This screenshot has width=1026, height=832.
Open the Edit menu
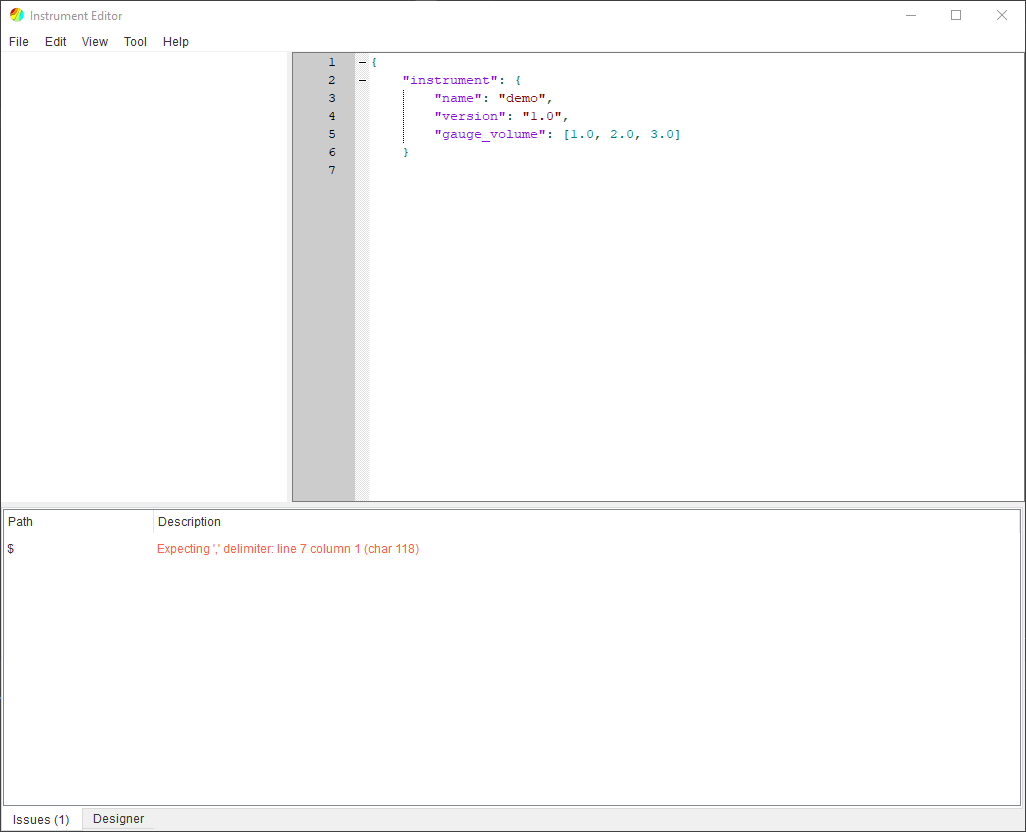coord(56,42)
